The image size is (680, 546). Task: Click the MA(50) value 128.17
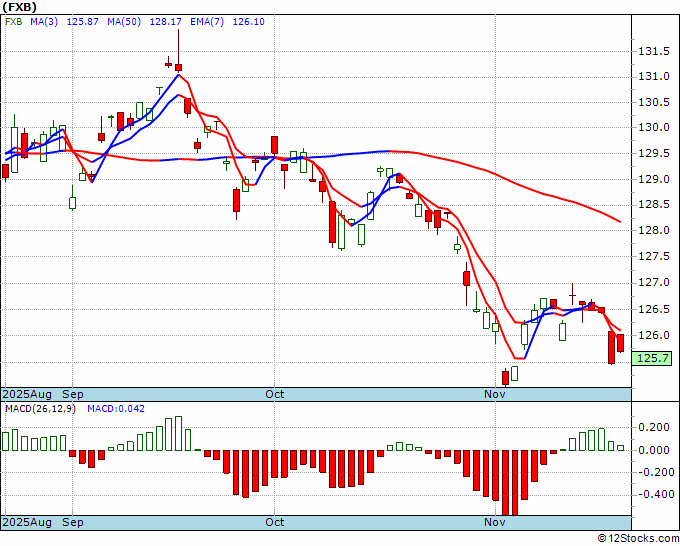165,22
